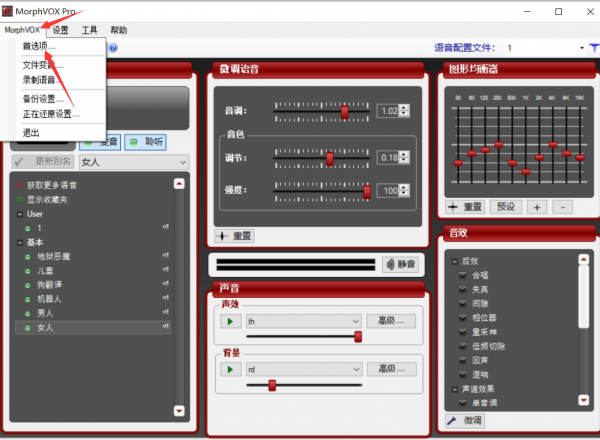Screen dimensions: 600x440
Task: Click 显示收藏夹 in the voice list
Action: pyautogui.click(x=42, y=199)
